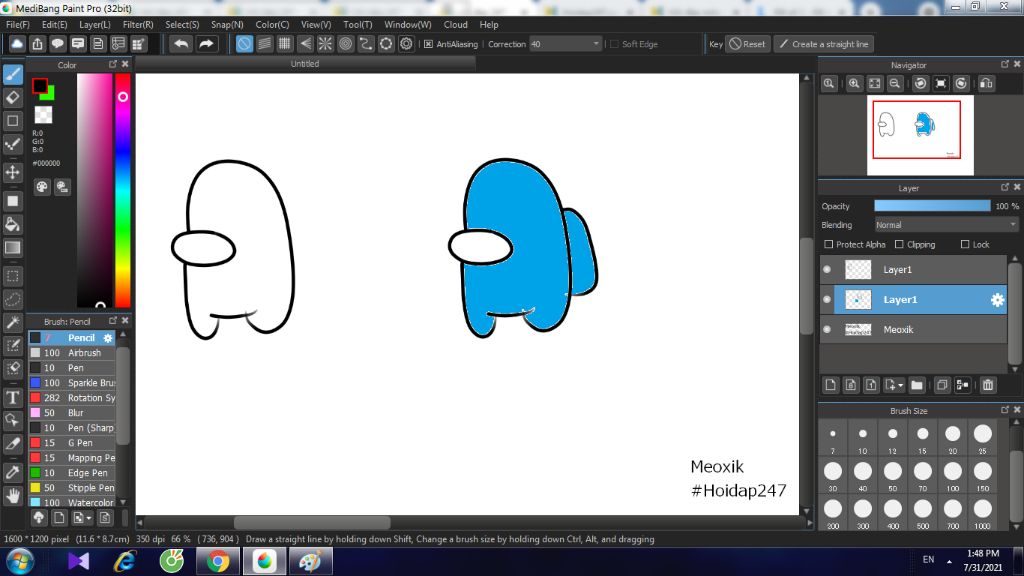Open Internet Explorer from taskbar

click(x=124, y=561)
